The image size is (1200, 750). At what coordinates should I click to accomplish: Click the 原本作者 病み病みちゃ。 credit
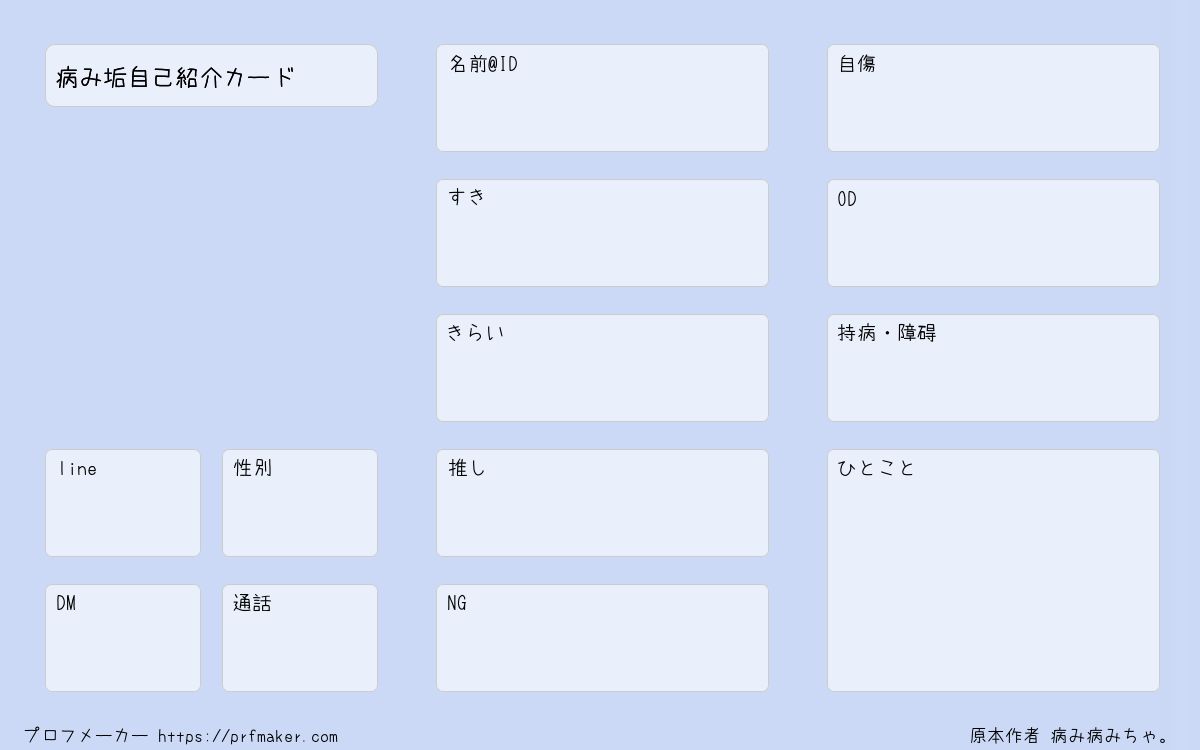pyautogui.click(x=1070, y=736)
